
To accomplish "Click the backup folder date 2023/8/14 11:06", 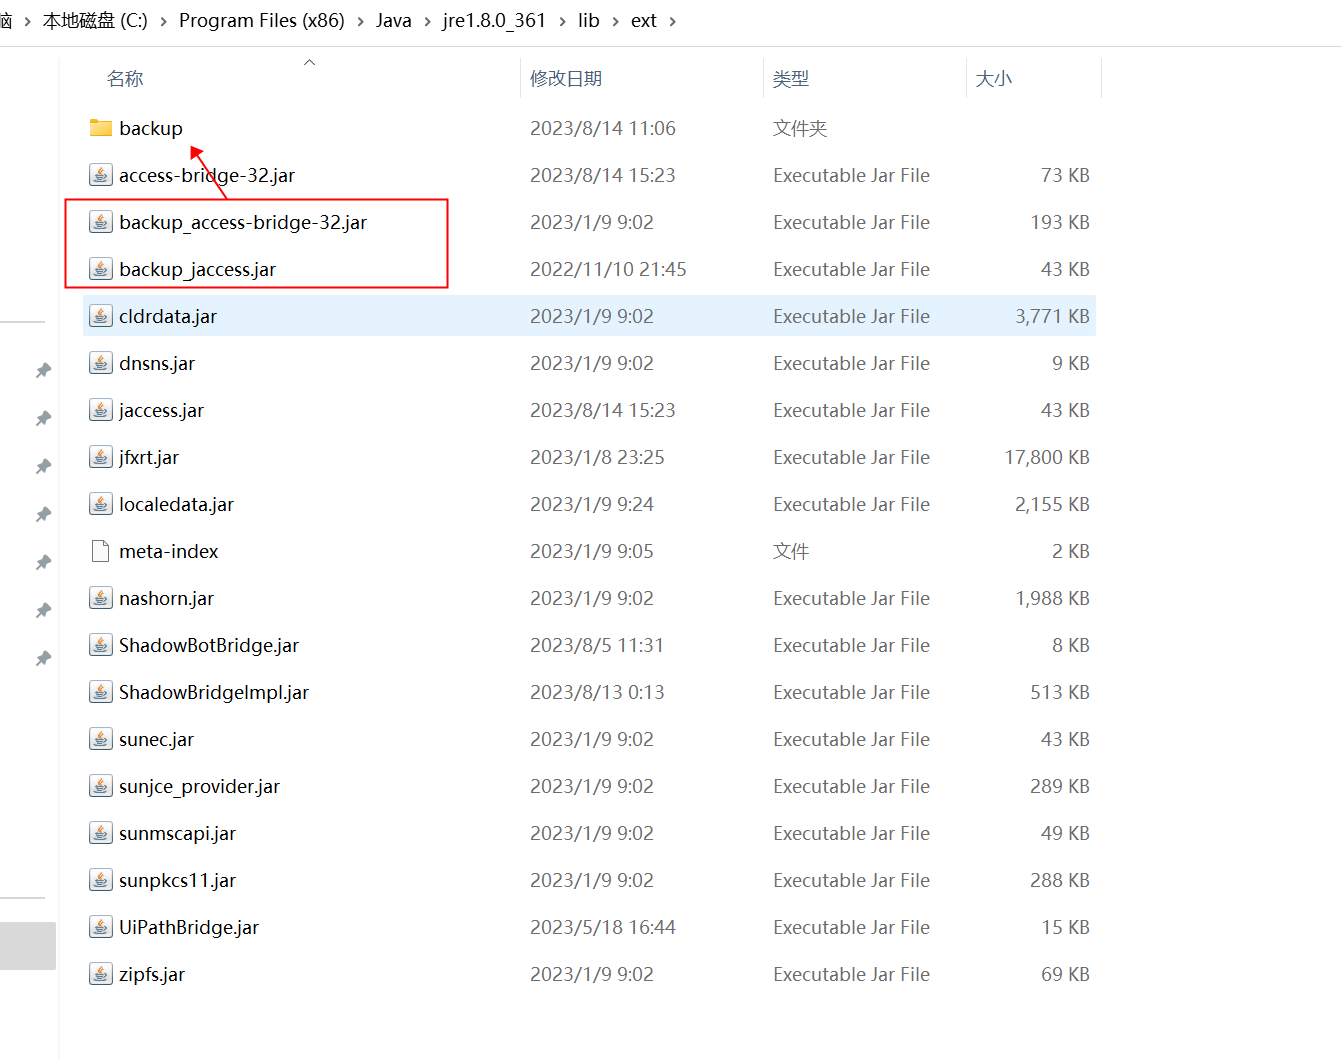I will coord(603,128).
